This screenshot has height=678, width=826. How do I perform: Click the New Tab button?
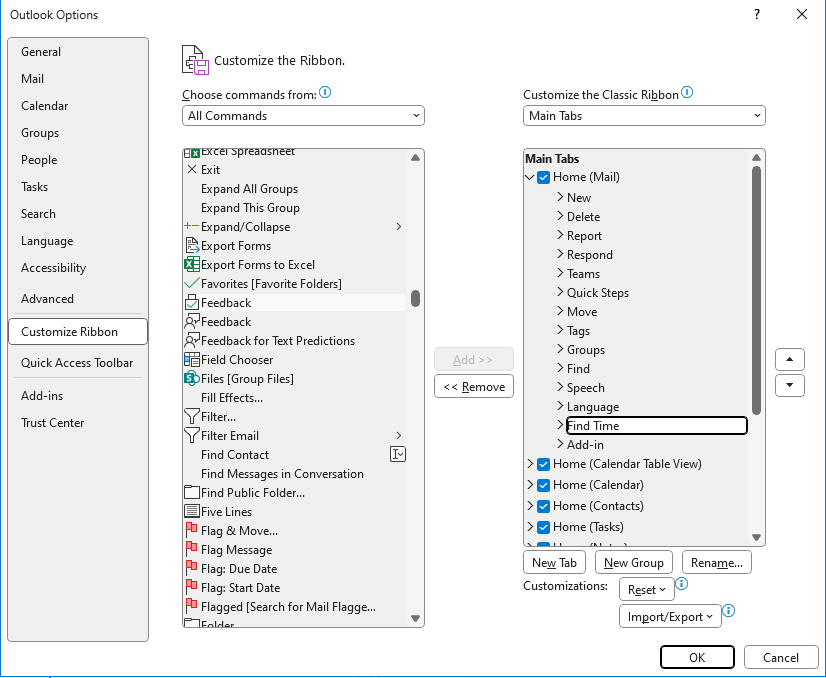(554, 563)
